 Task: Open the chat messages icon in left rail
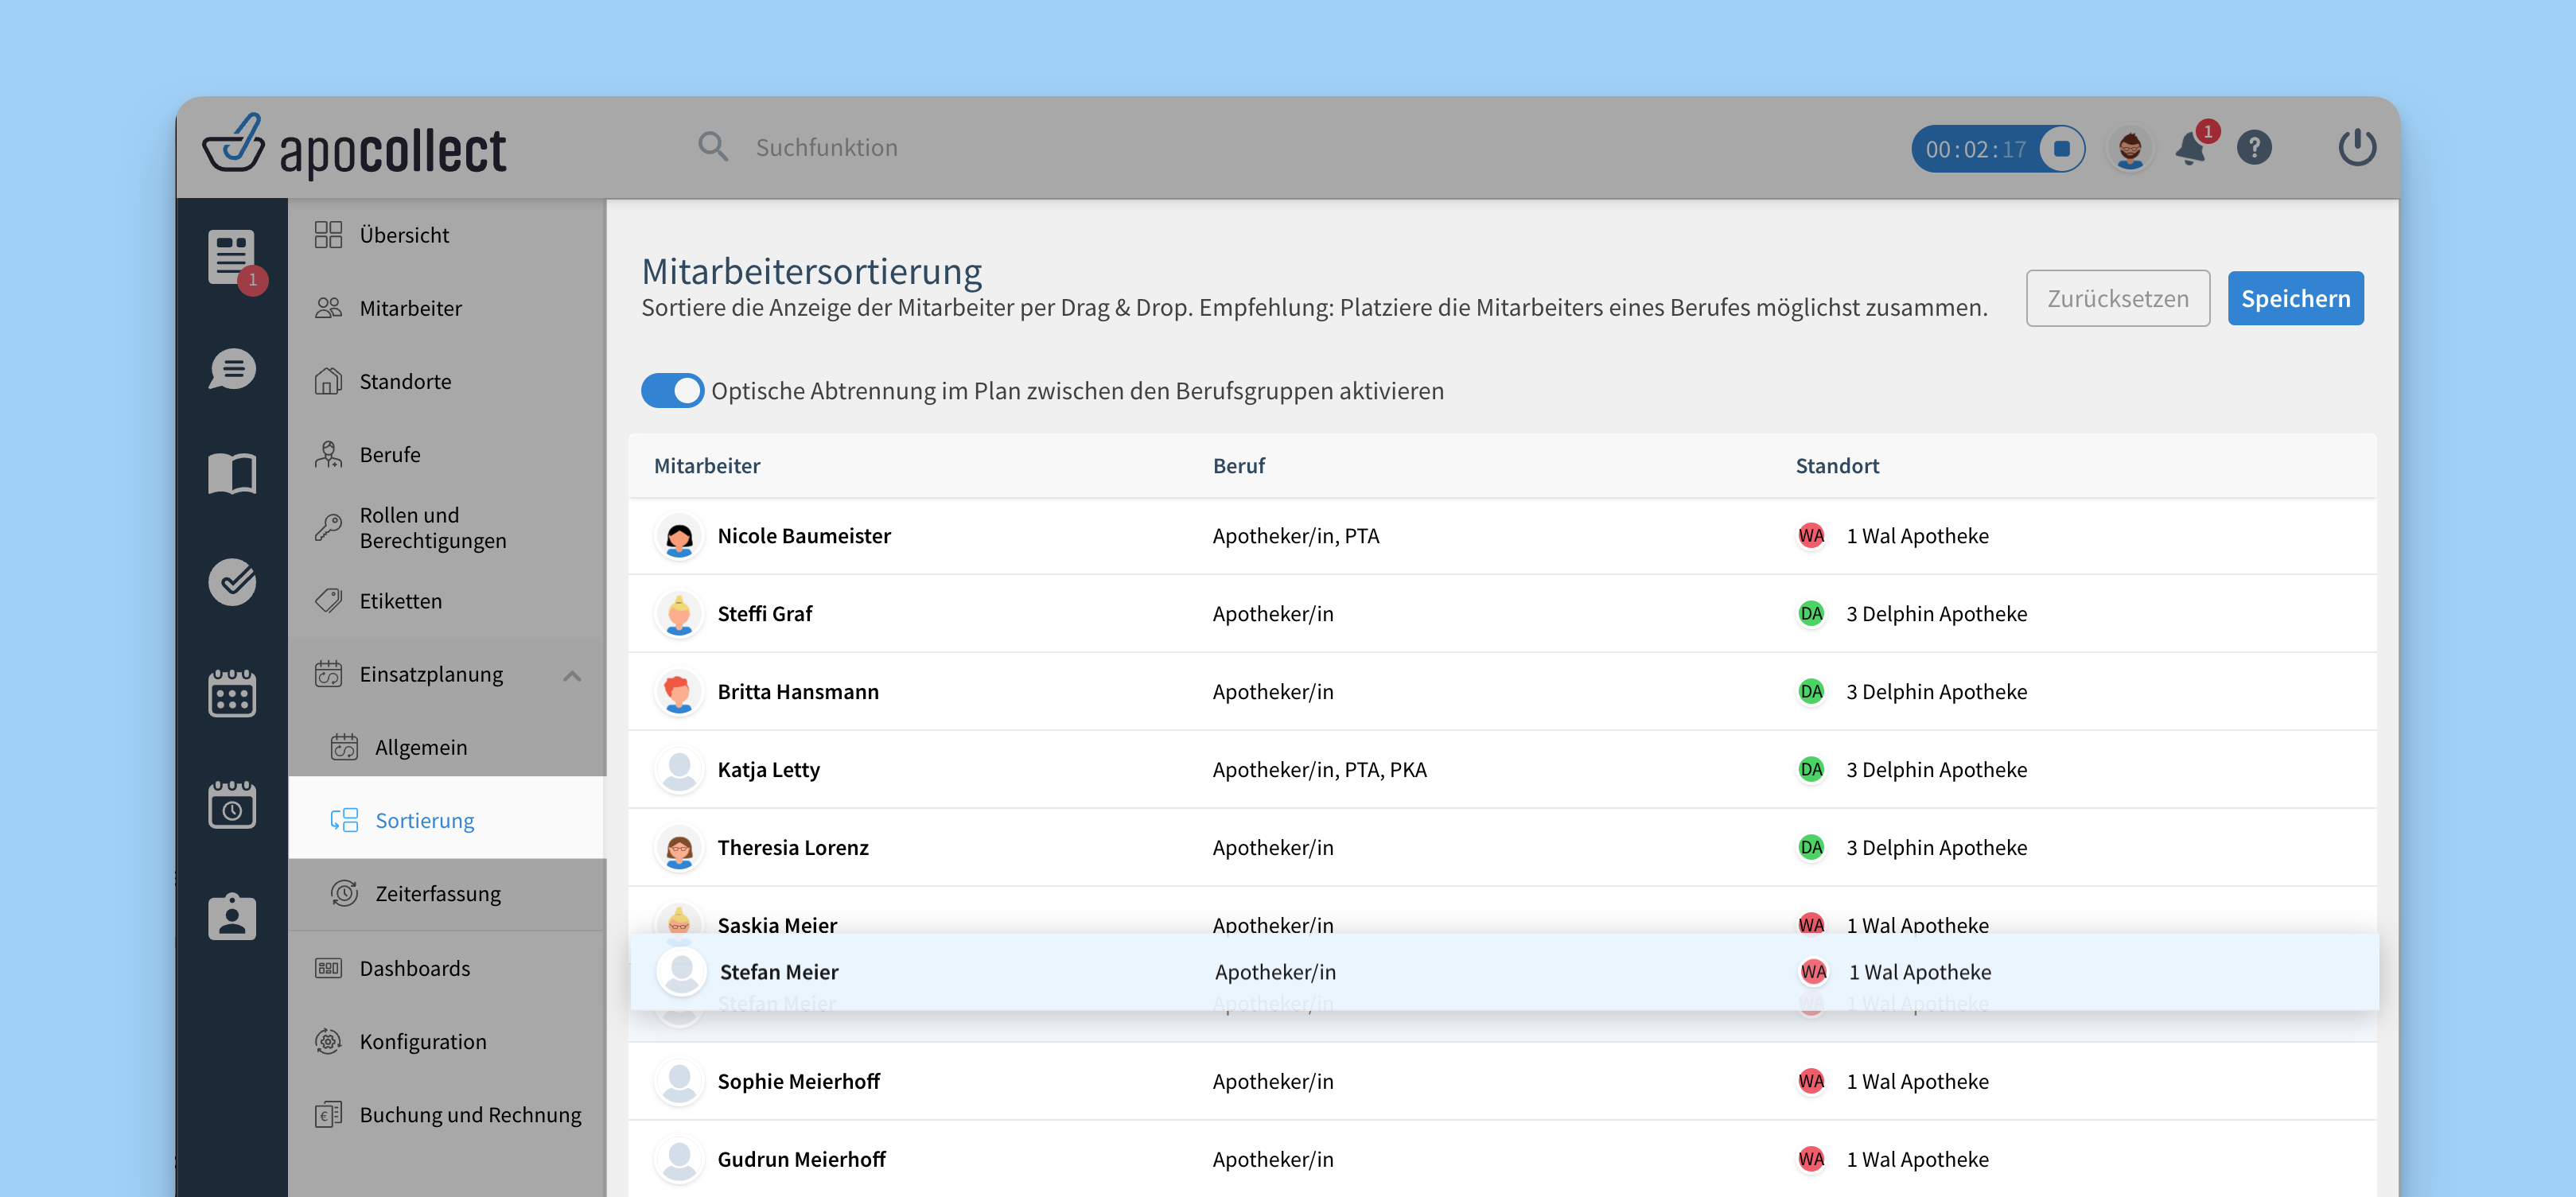coord(232,369)
